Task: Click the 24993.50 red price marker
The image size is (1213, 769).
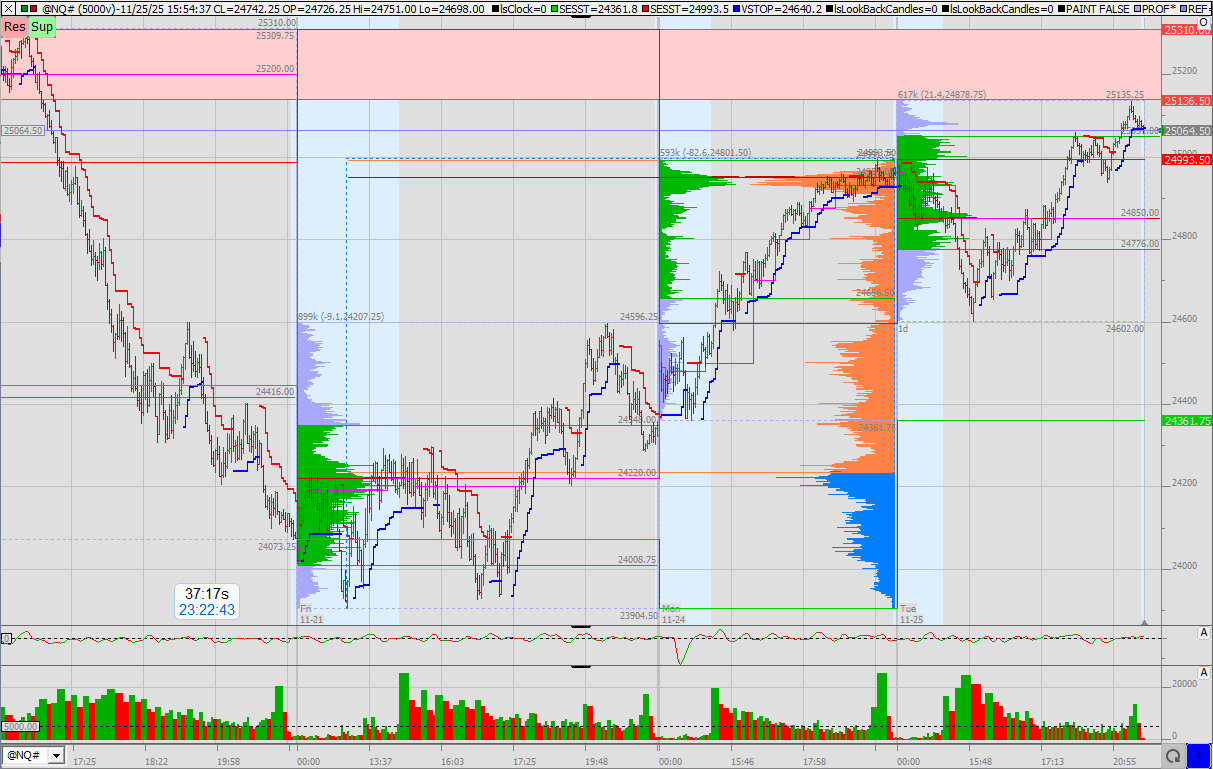Action: click(x=1187, y=160)
